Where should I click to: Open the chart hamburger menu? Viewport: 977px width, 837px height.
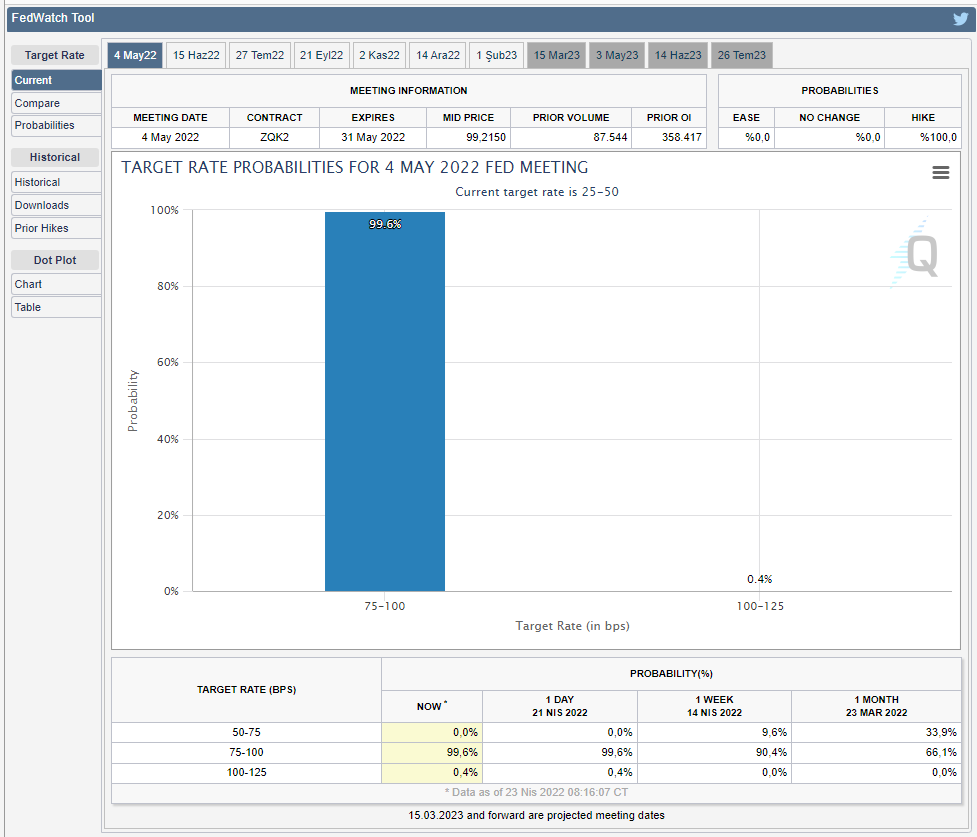(x=940, y=173)
